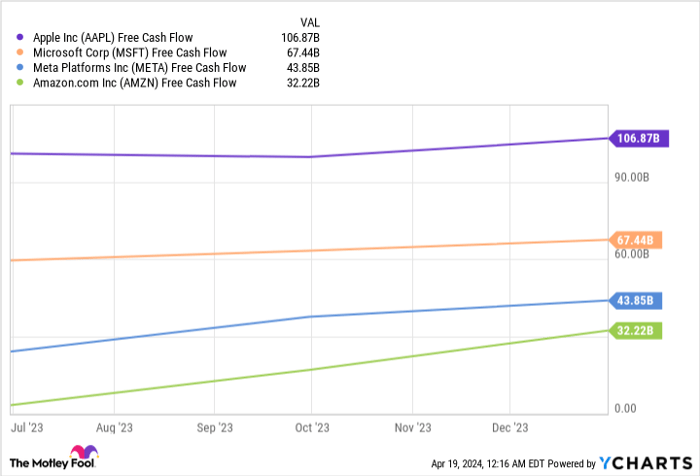Select 'Apple Inc (AAPL) Free Cash Flow' legend label
Screen dimensions: 700x476
coord(113,38)
